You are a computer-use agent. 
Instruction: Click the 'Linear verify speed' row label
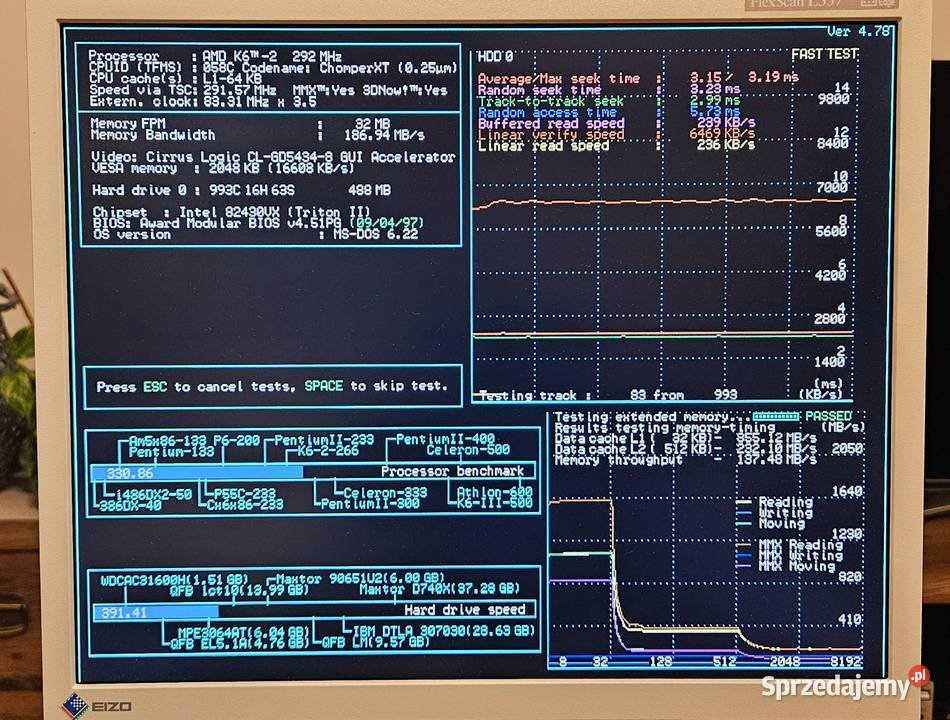click(551, 135)
